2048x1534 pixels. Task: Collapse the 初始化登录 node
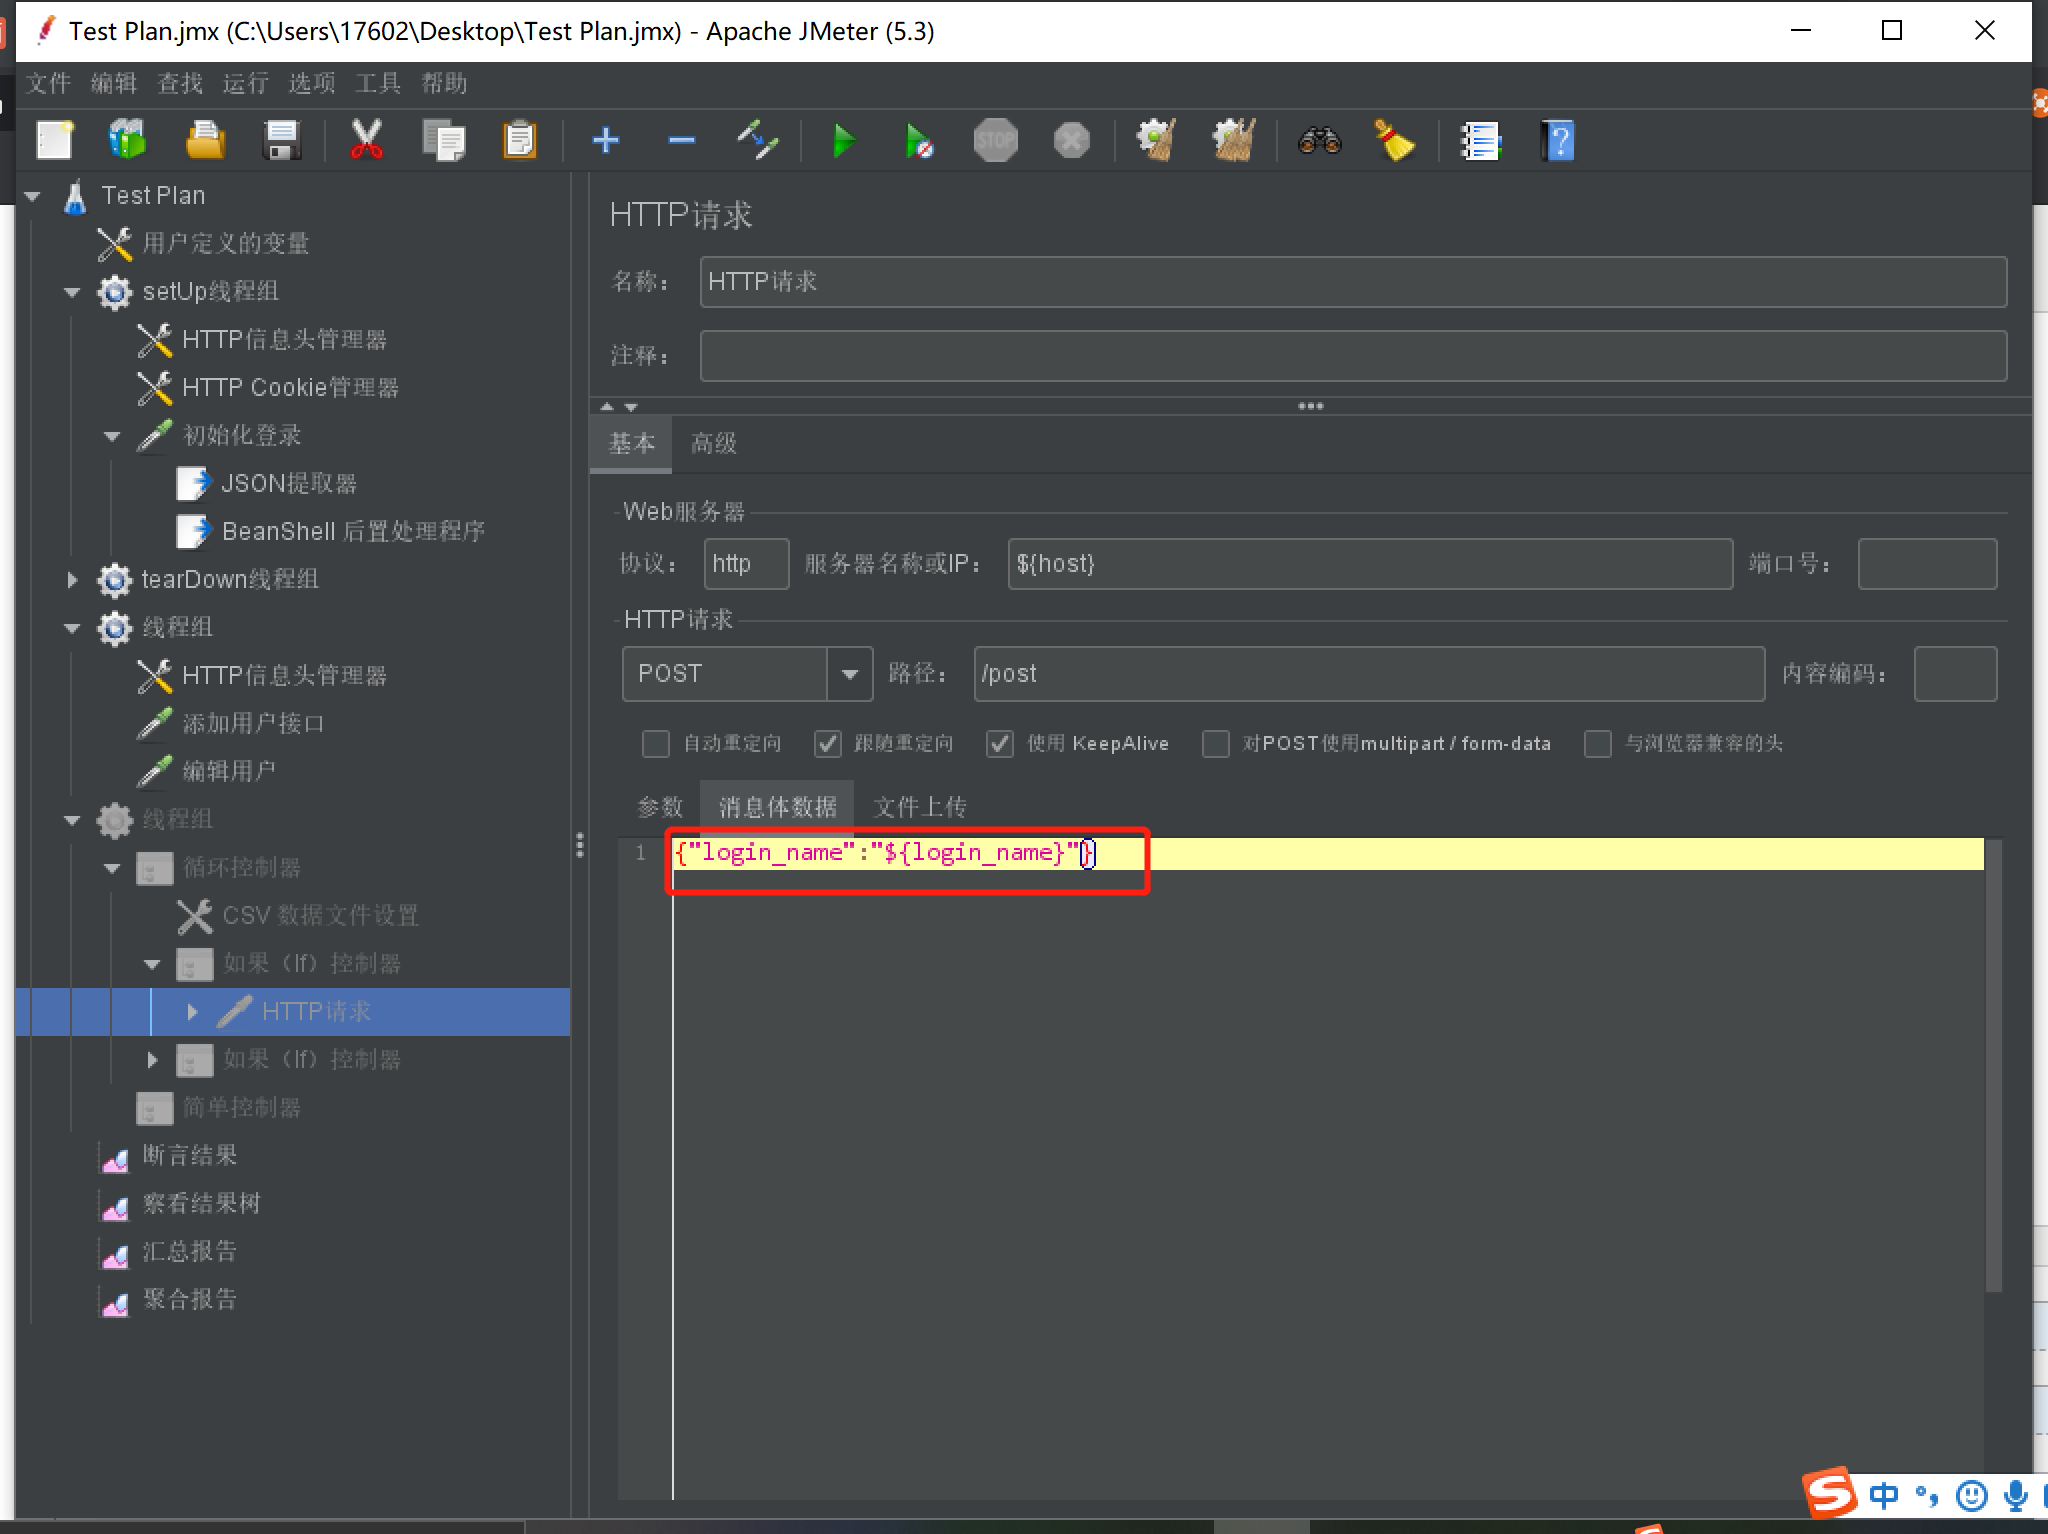point(112,436)
